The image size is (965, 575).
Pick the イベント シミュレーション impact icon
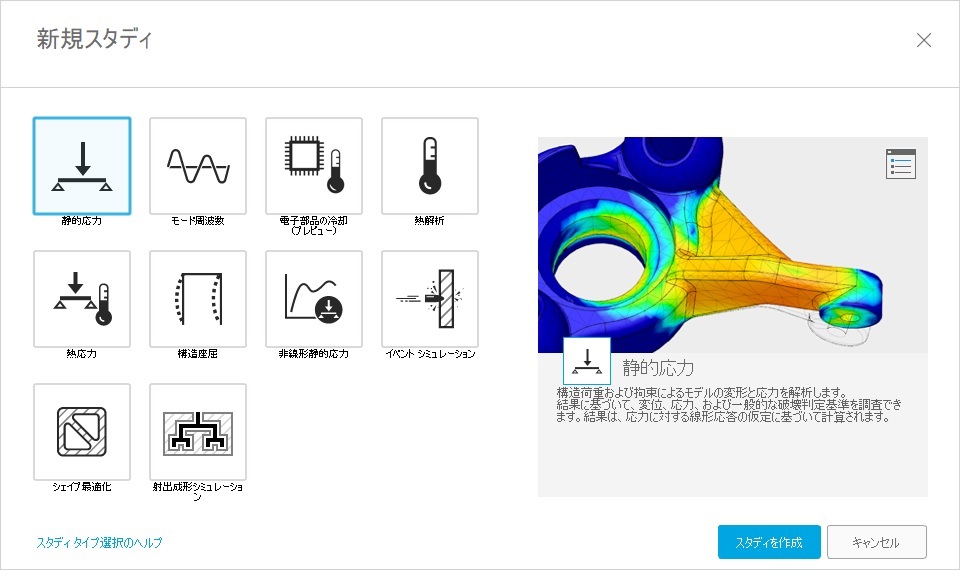(x=430, y=299)
